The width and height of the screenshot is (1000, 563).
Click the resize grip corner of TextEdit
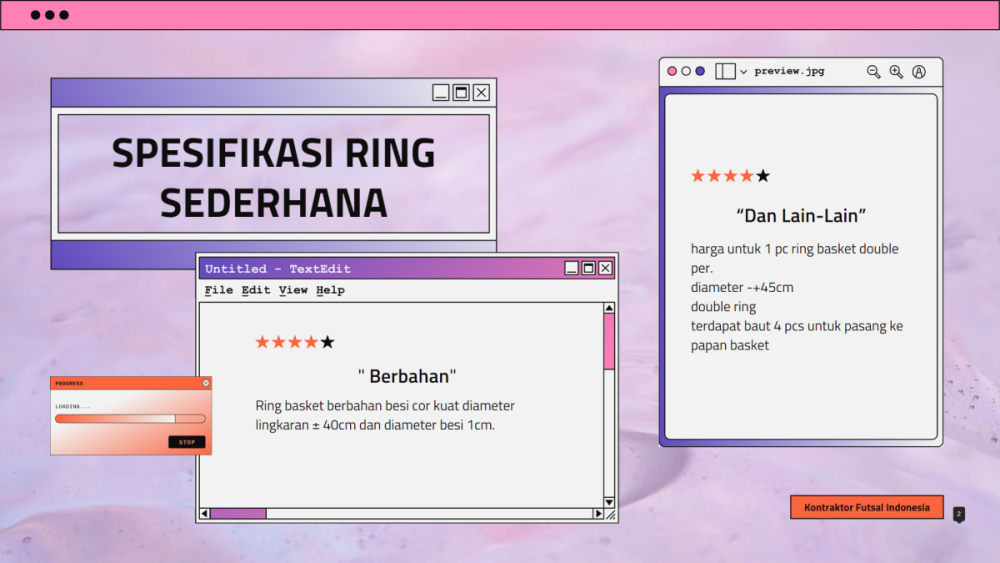point(611,515)
